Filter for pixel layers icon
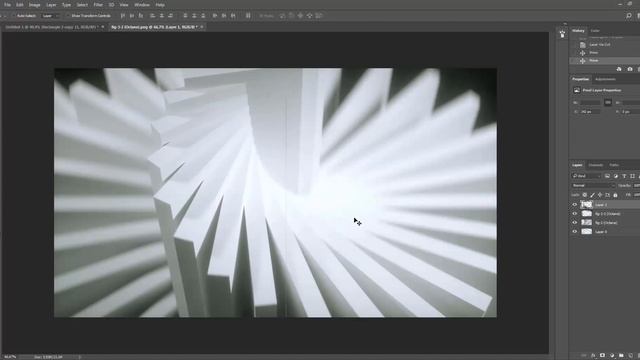This screenshot has width=640, height=360. point(607,176)
